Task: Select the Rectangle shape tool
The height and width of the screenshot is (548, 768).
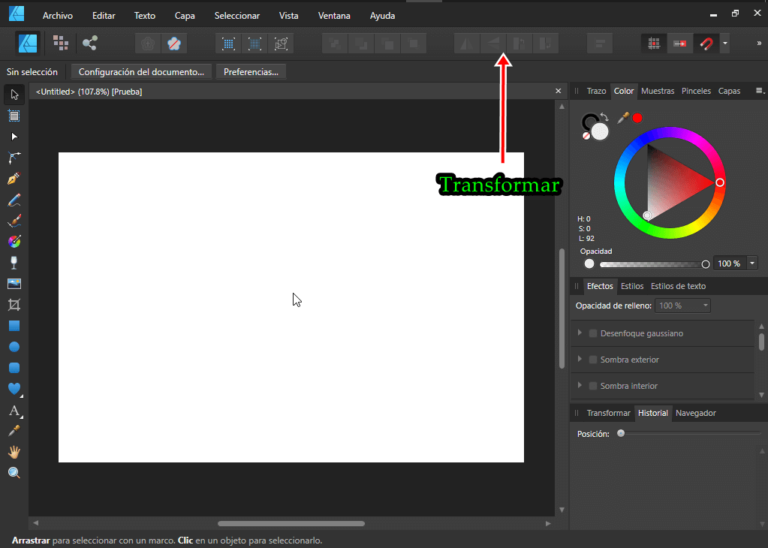Action: pyautogui.click(x=14, y=325)
